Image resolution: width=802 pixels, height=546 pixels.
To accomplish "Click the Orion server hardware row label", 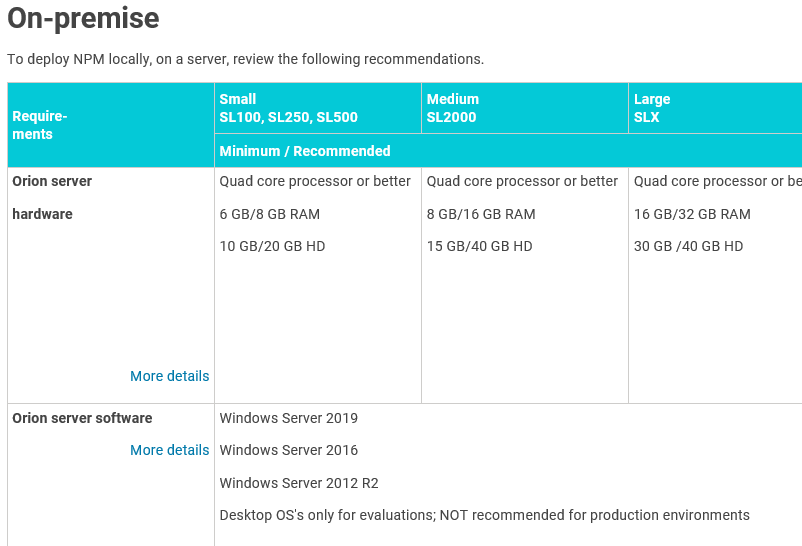I will pyautogui.click(x=52, y=197).
